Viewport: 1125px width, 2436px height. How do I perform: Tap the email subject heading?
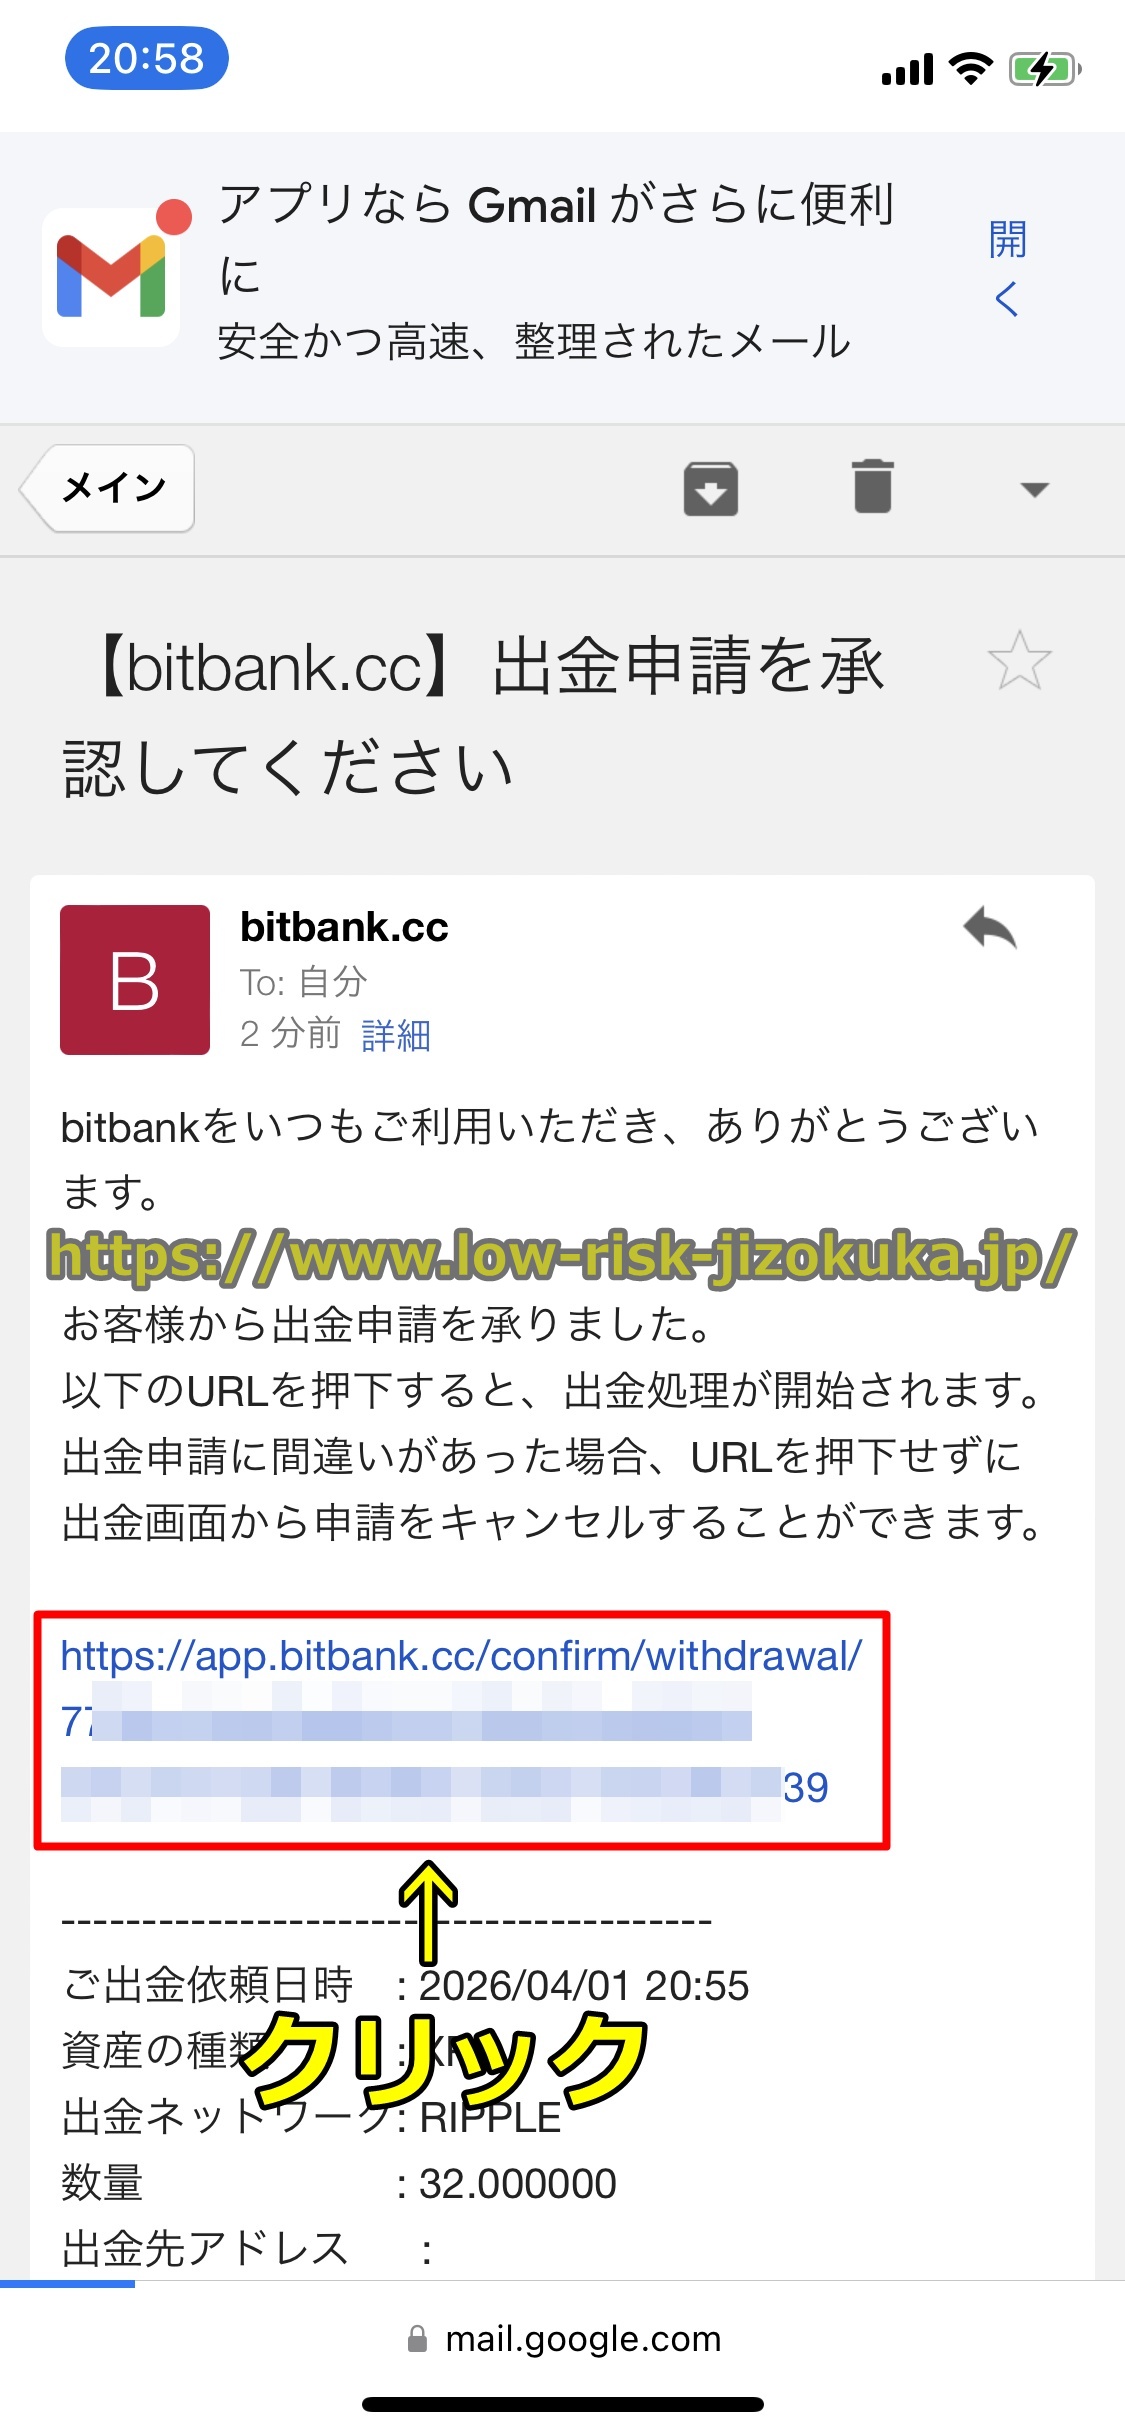click(x=474, y=716)
